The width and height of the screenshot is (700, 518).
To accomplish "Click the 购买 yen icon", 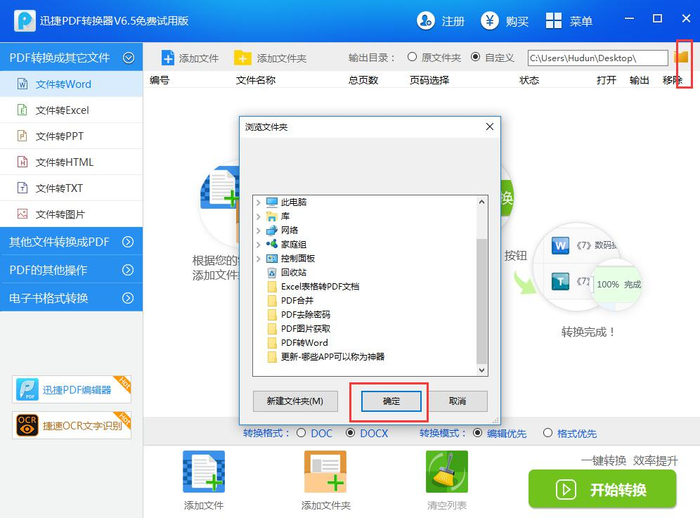I will (490, 21).
